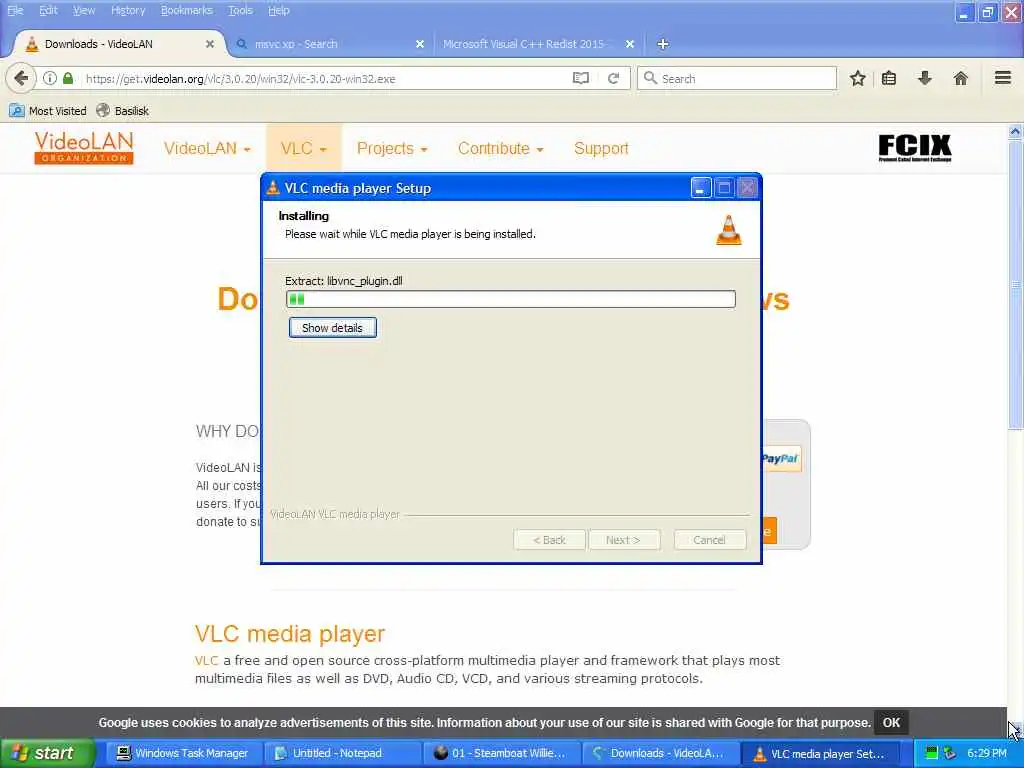This screenshot has height=768, width=1024.
Task: Switch to Untitled - Notepad in taskbar
Action: [x=342, y=753]
